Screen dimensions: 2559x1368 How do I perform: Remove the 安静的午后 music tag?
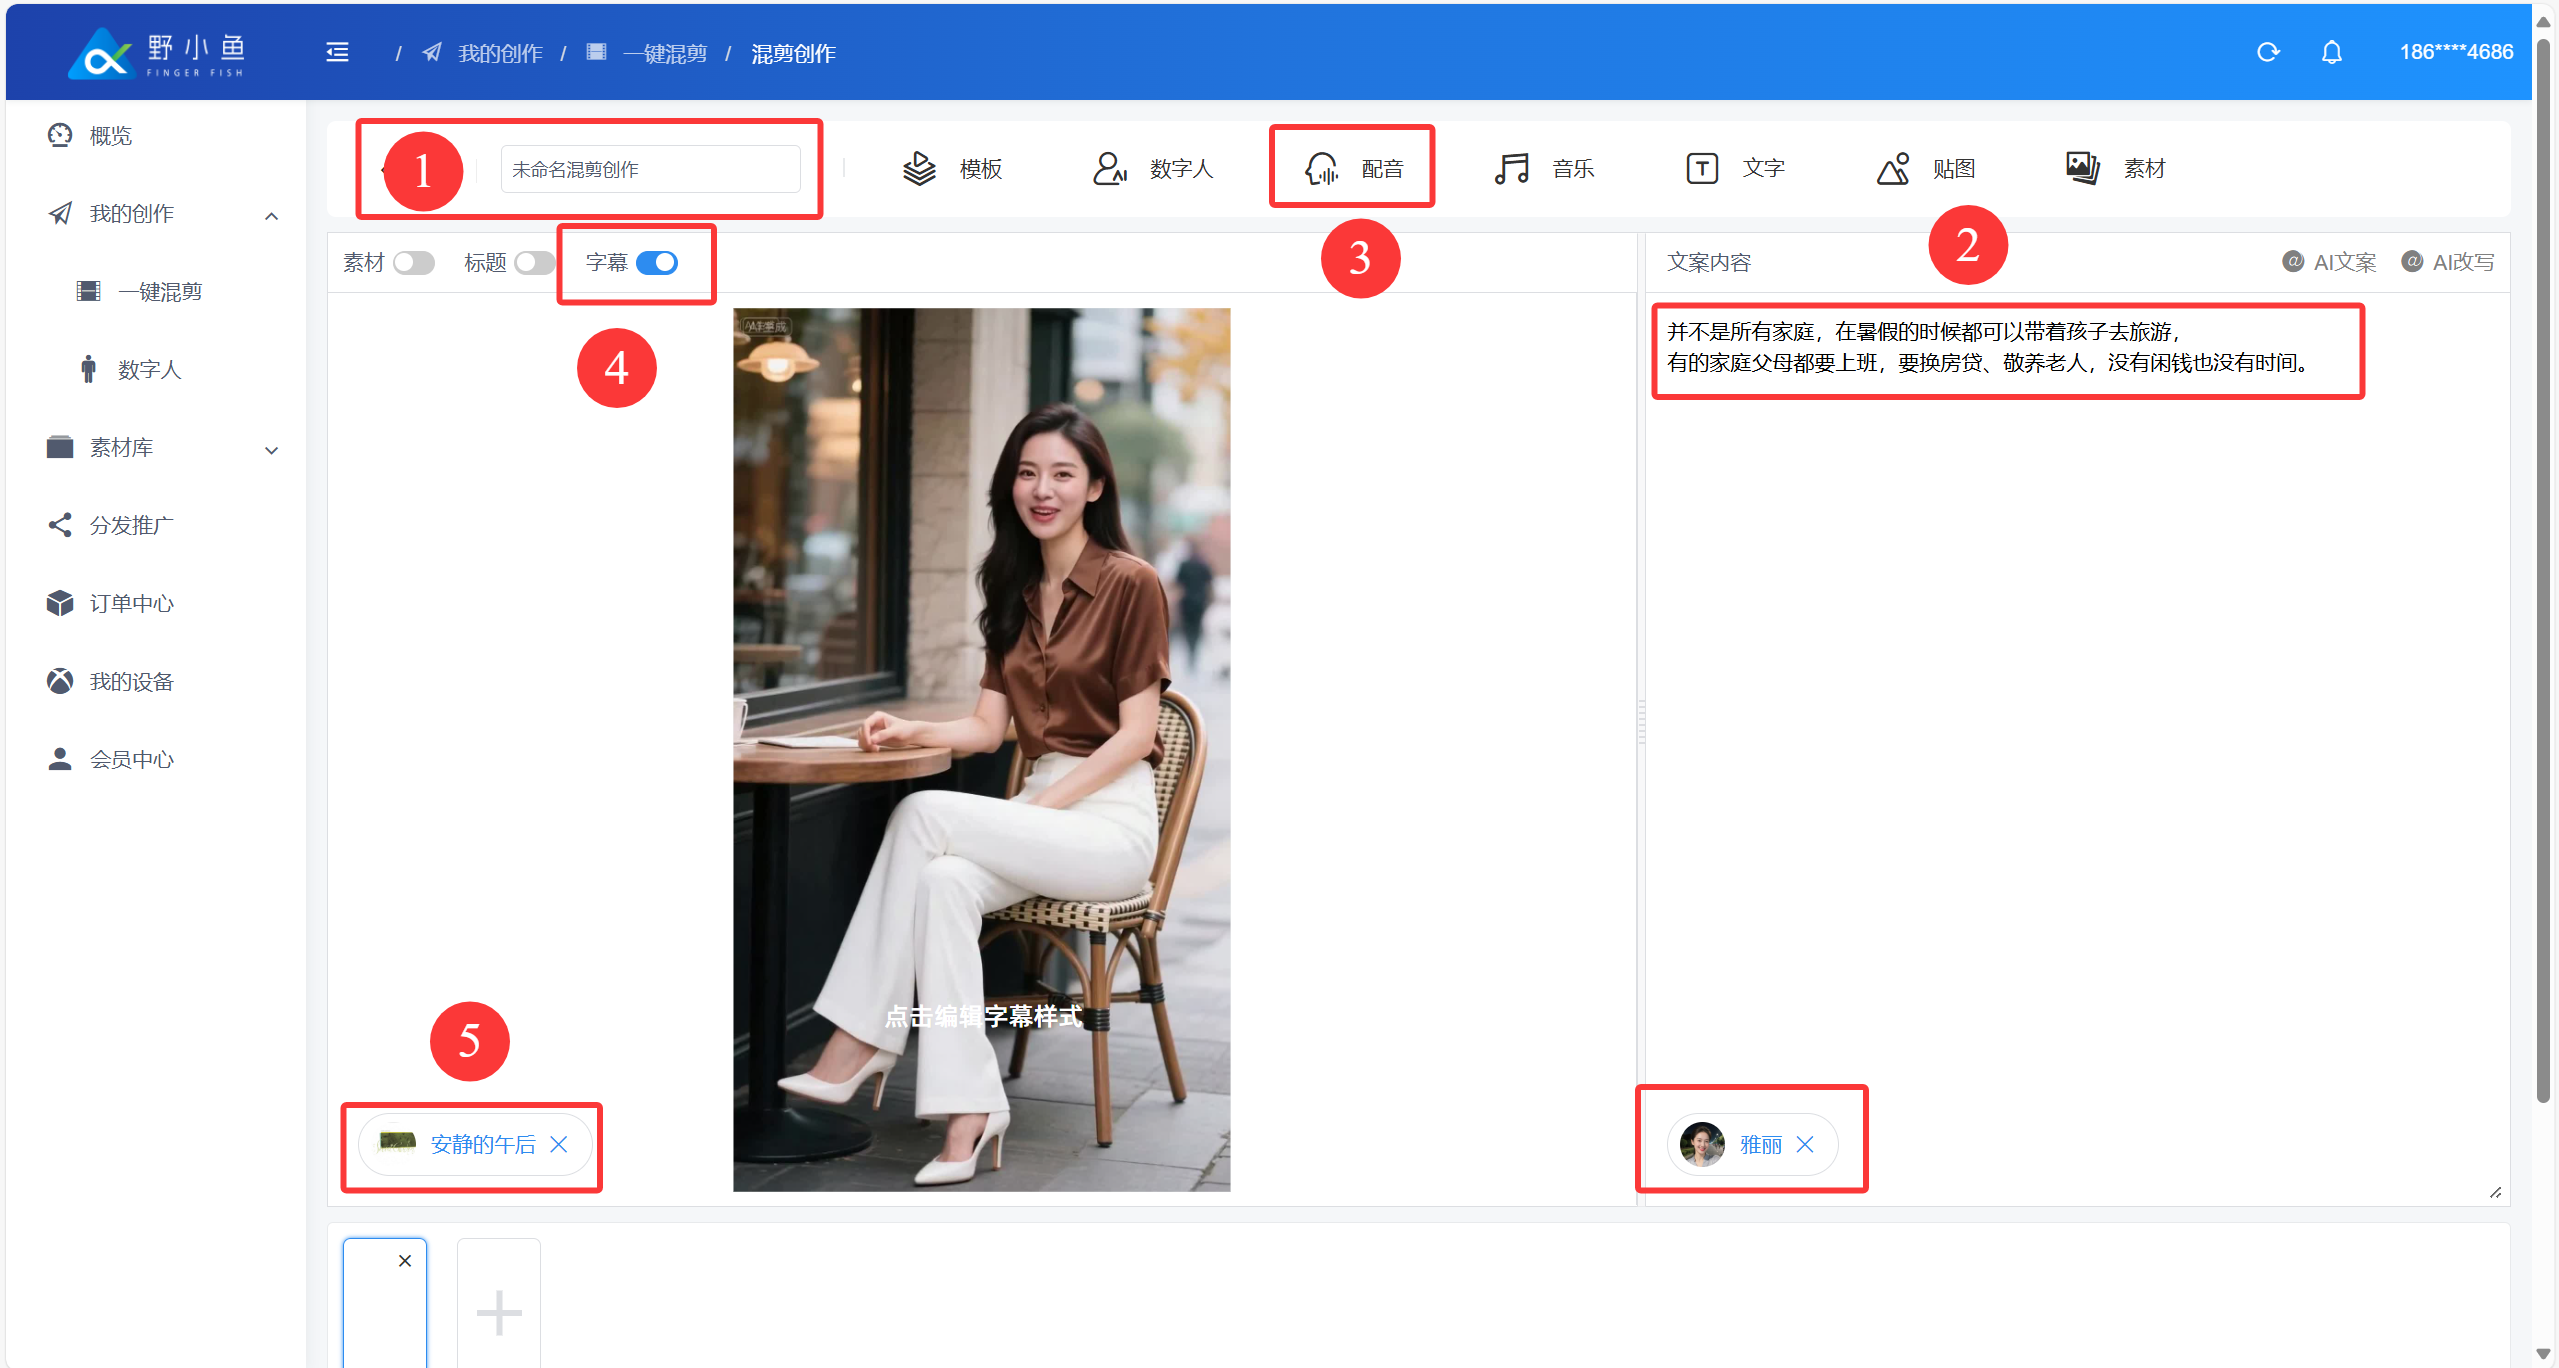pyautogui.click(x=559, y=1144)
